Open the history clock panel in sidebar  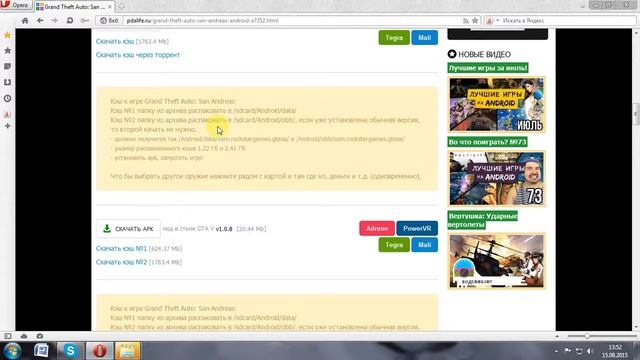(x=7, y=98)
